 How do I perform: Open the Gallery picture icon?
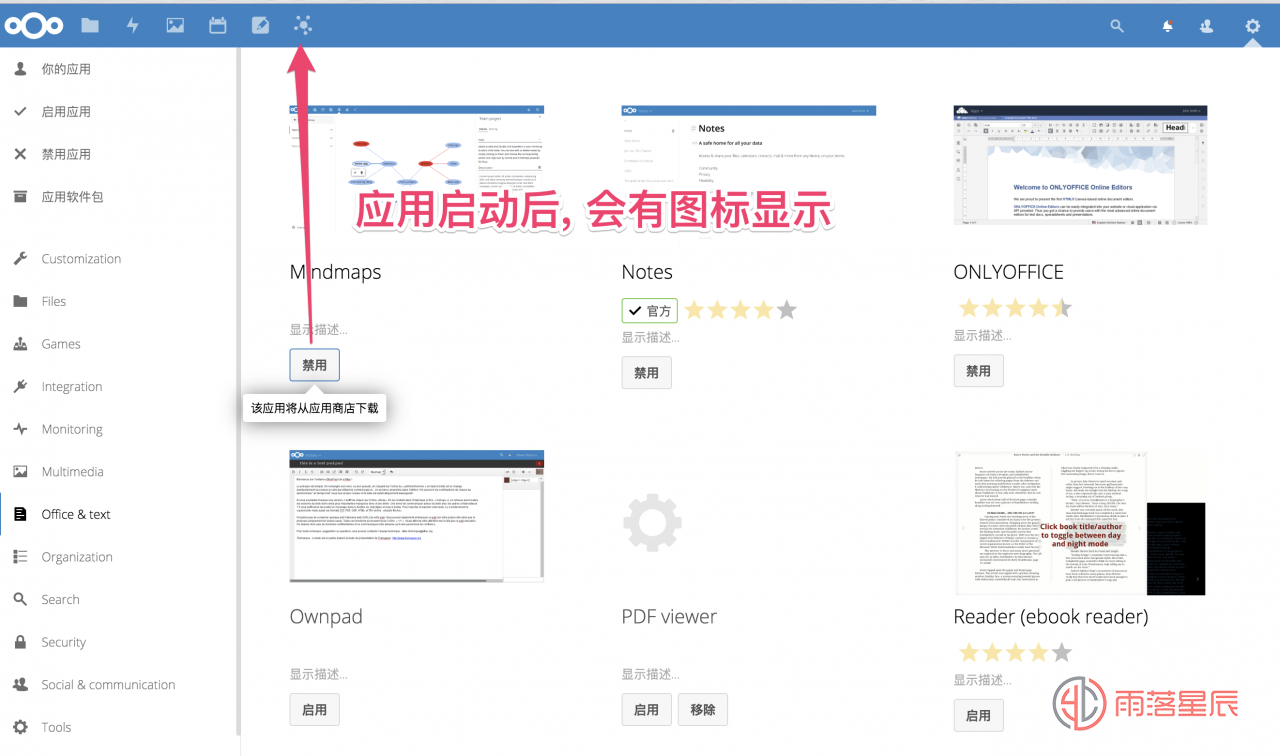[175, 26]
